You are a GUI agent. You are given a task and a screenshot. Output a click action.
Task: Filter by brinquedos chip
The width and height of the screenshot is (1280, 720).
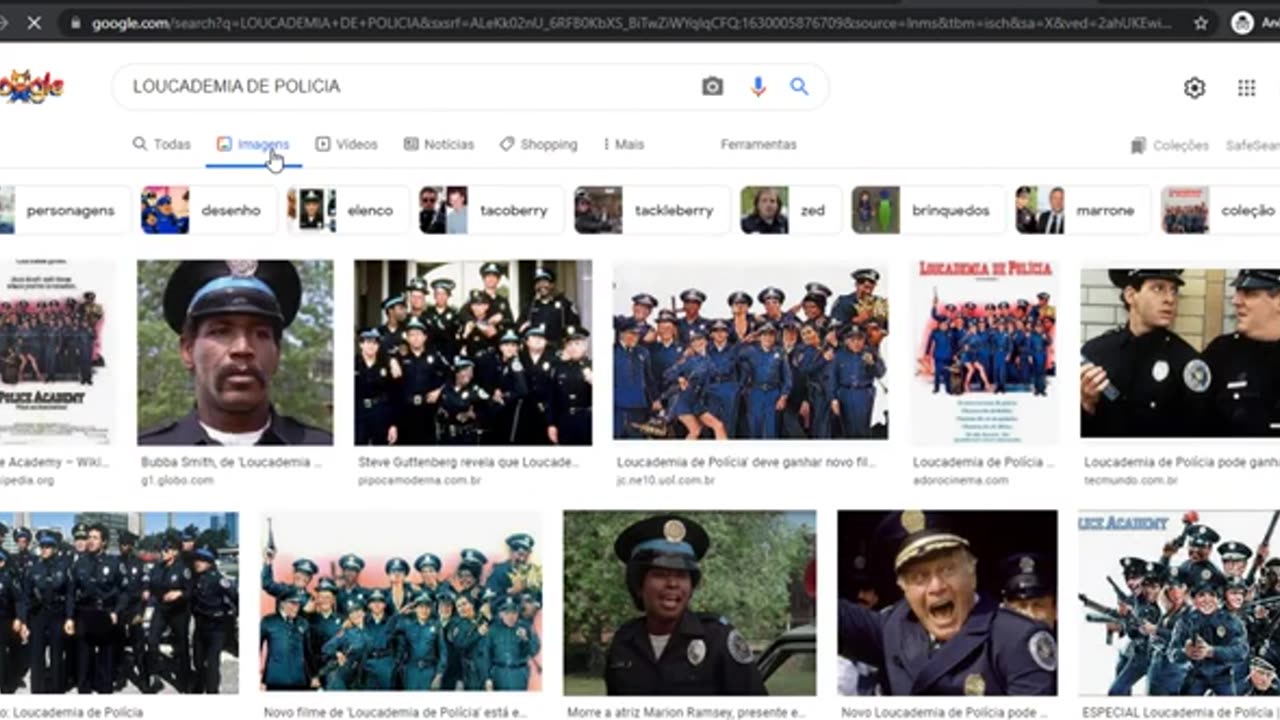click(928, 210)
